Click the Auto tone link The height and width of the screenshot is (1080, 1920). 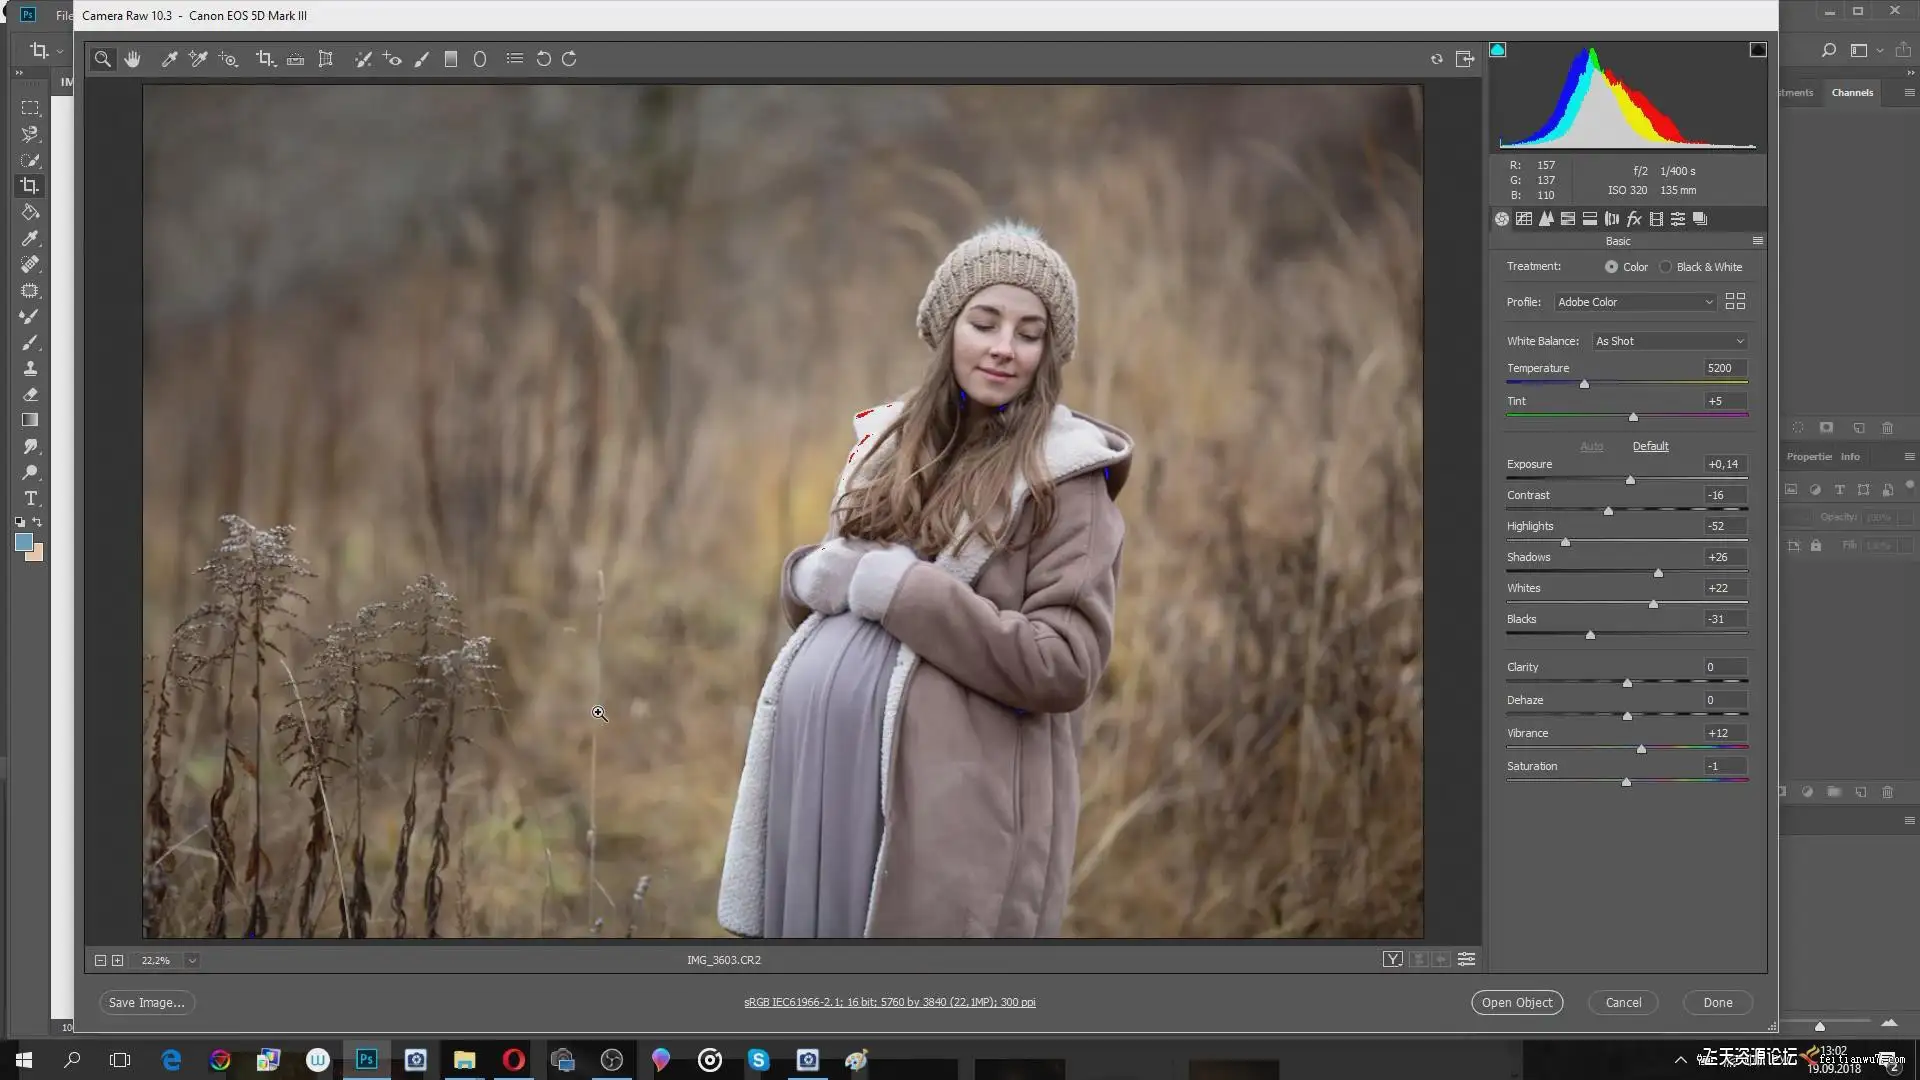(1591, 446)
